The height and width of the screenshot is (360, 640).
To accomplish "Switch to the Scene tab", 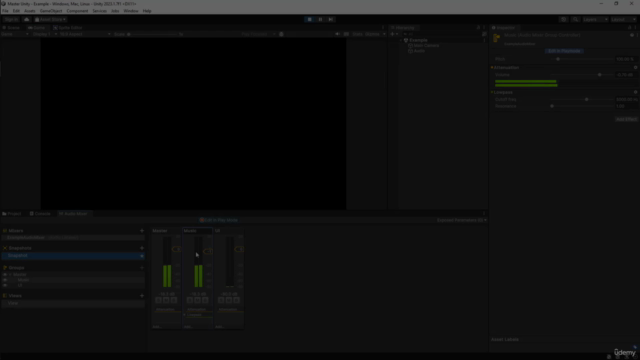I will (11, 28).
